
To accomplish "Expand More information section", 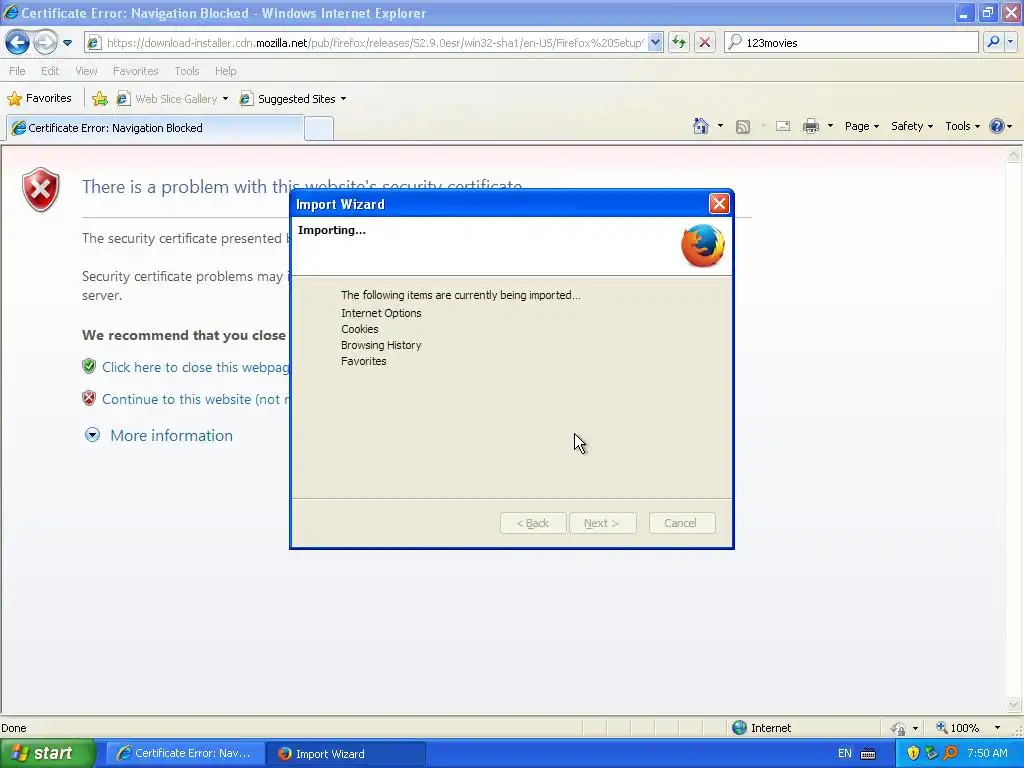I will (x=159, y=436).
